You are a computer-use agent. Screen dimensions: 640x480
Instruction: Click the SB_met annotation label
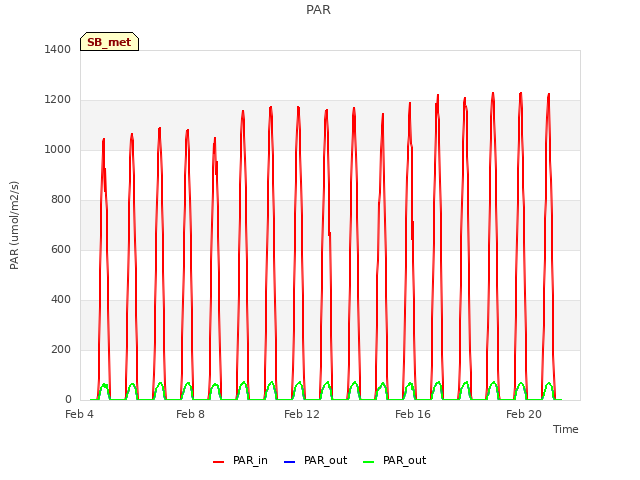point(109,42)
